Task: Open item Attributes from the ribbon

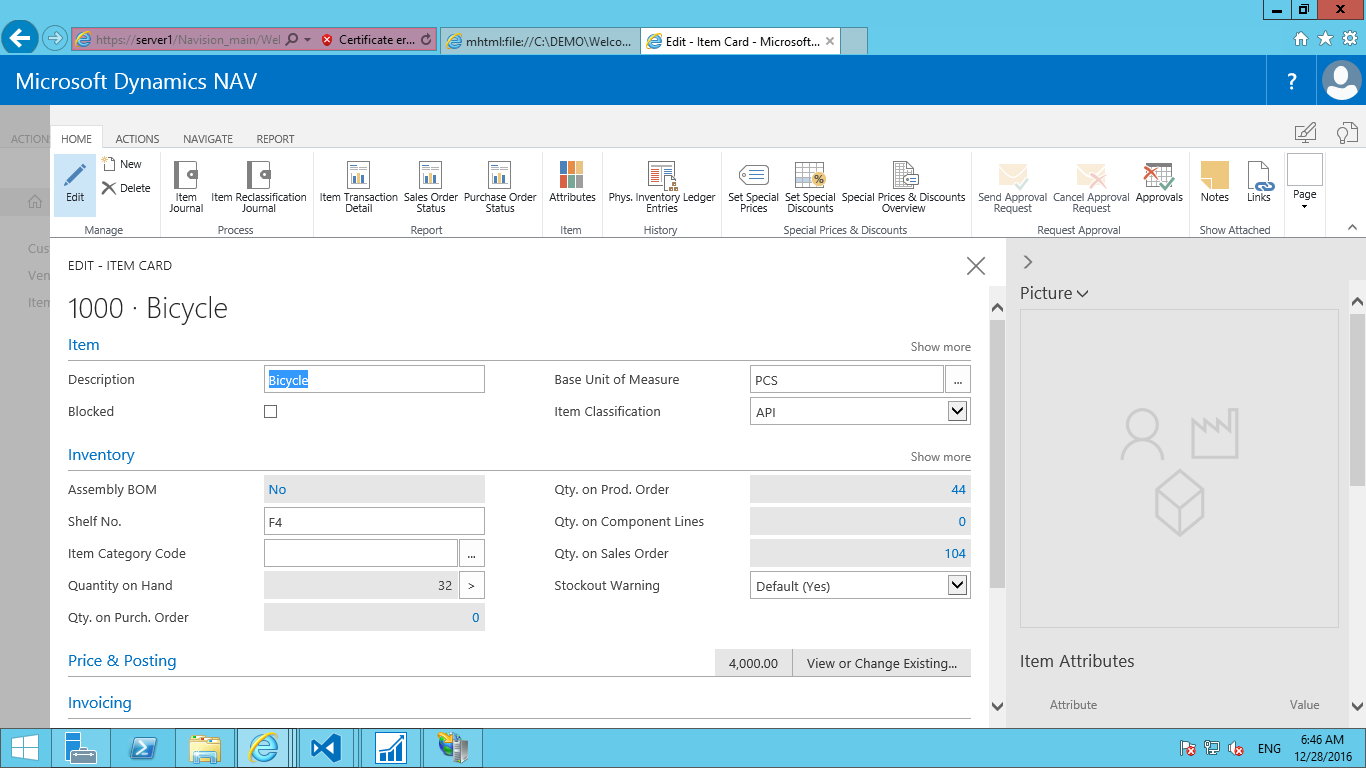Action: coord(572,182)
